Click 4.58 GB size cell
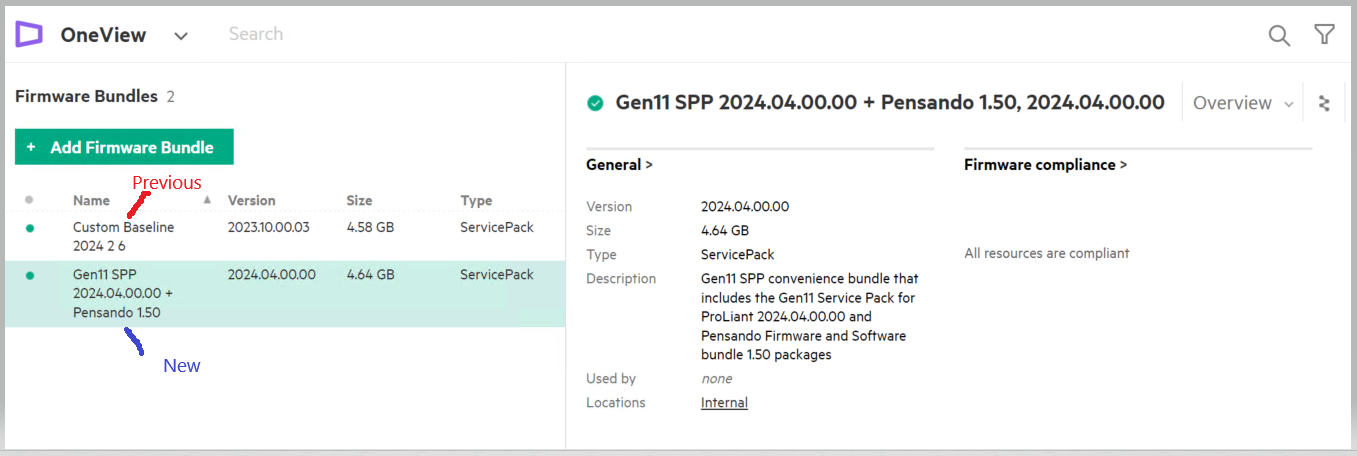The height and width of the screenshot is (456, 1357). click(370, 228)
